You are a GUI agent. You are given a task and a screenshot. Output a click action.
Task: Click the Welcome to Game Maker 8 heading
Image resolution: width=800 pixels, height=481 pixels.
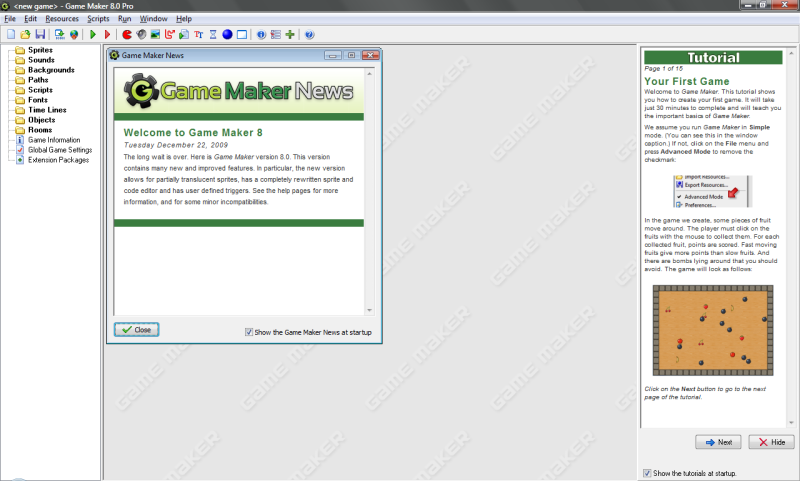193,133
